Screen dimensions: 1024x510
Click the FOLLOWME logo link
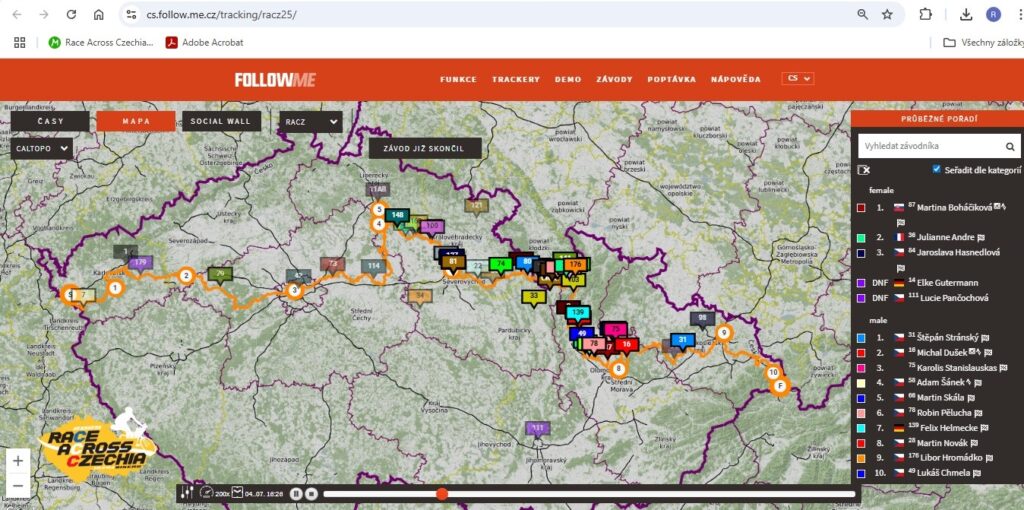click(x=273, y=80)
